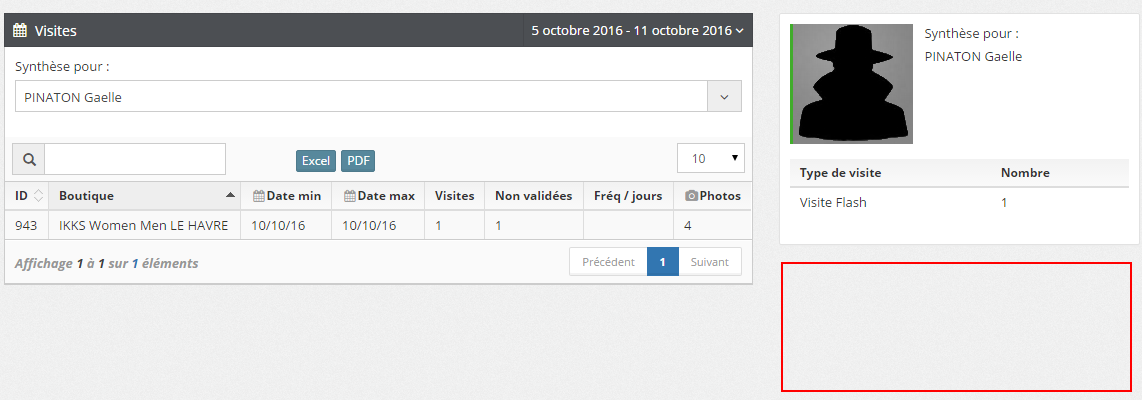The height and width of the screenshot is (400, 1142).
Task: Sort by the Non validées column header
Action: pyautogui.click(x=533, y=196)
